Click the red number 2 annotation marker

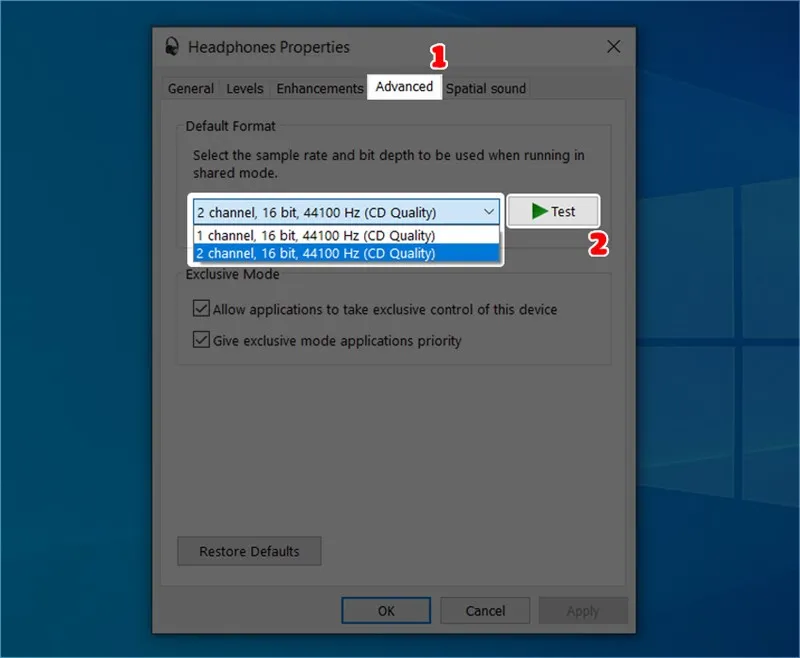tap(597, 244)
